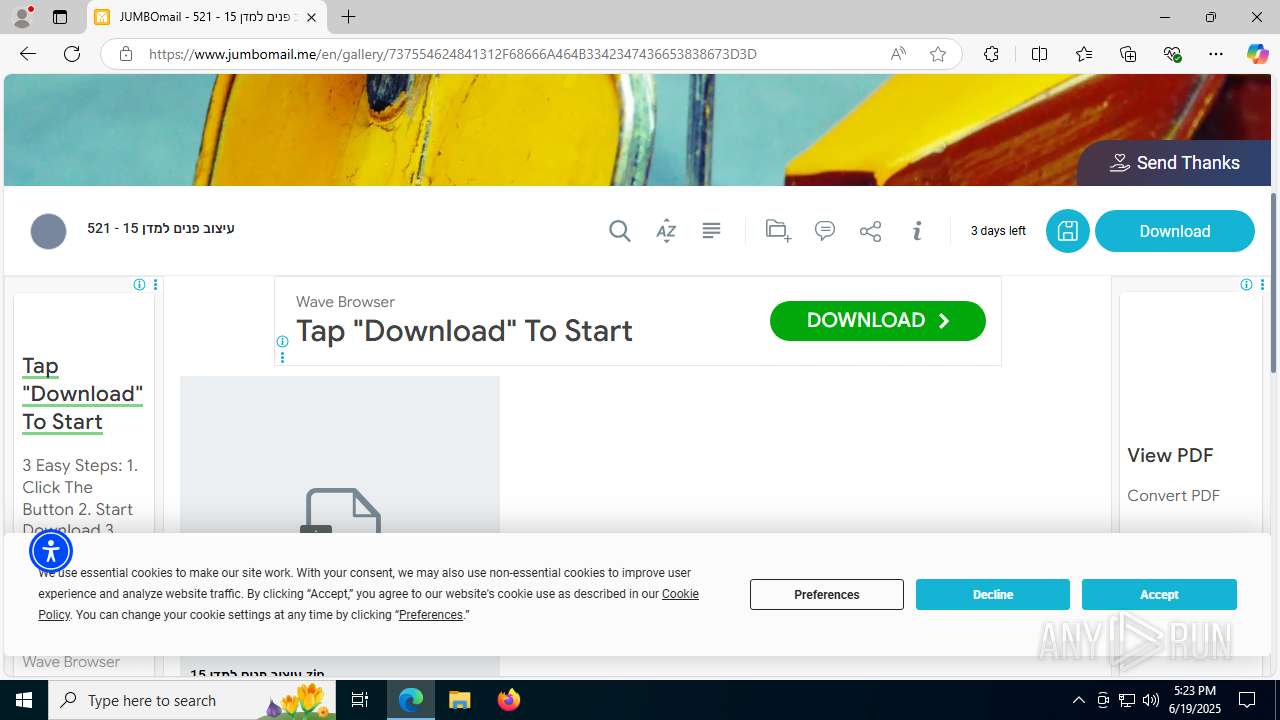Screen dimensions: 1280x720
Task: View site information lock icon
Action: (126, 54)
